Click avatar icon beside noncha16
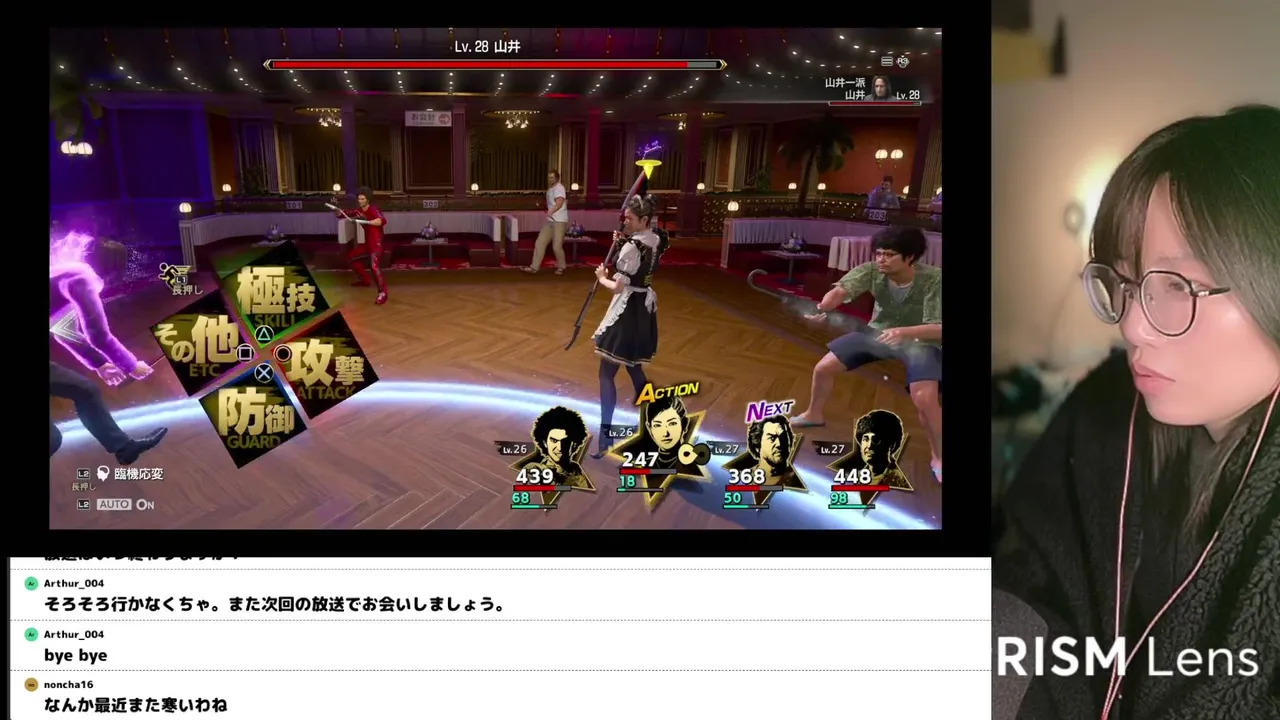 click(x=31, y=685)
